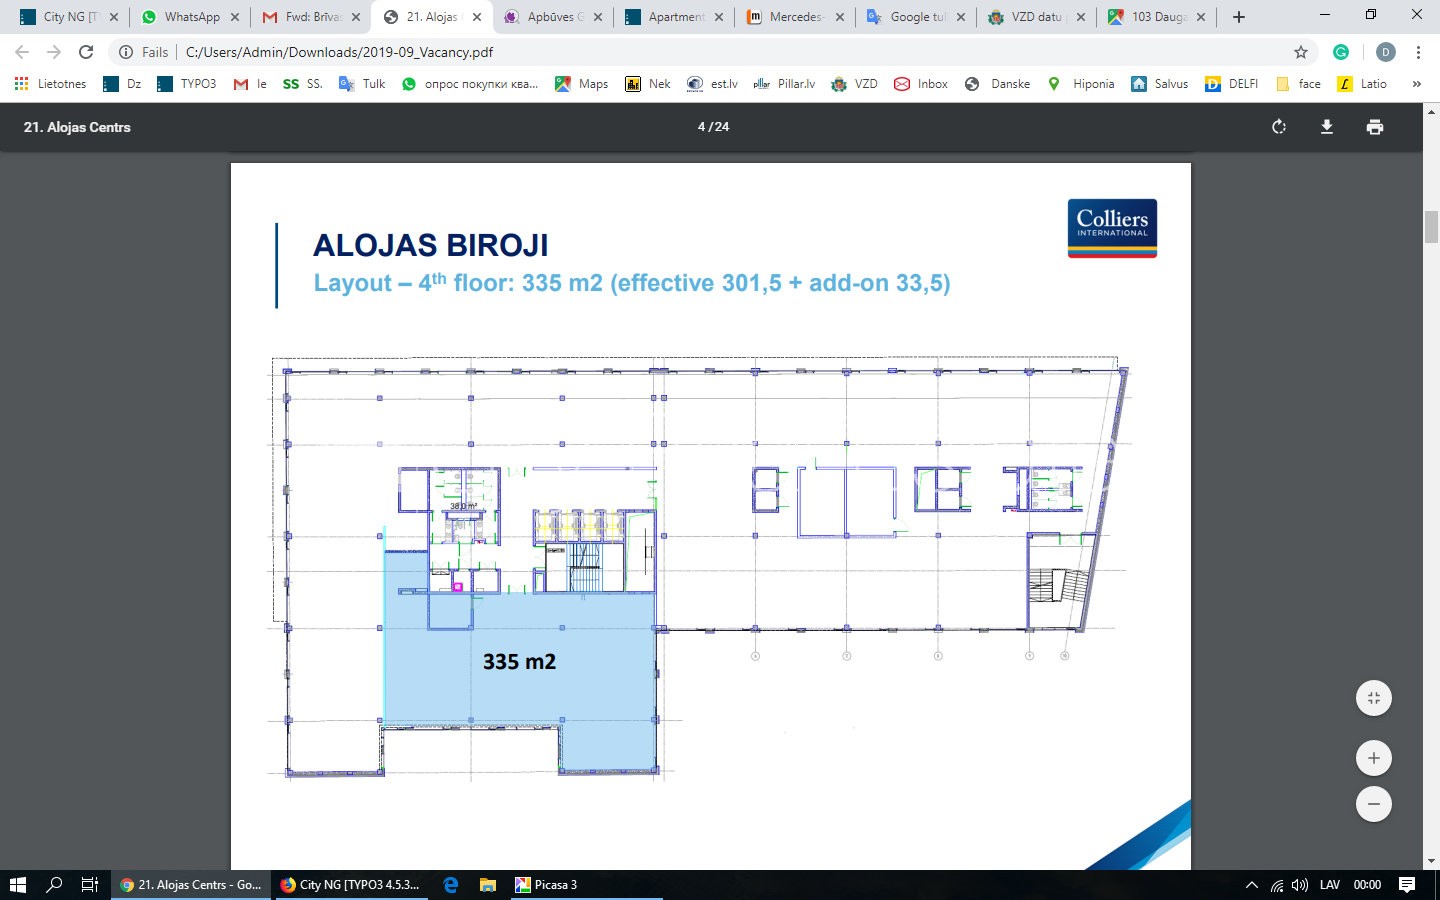Print the PDF document

[x=1374, y=127]
